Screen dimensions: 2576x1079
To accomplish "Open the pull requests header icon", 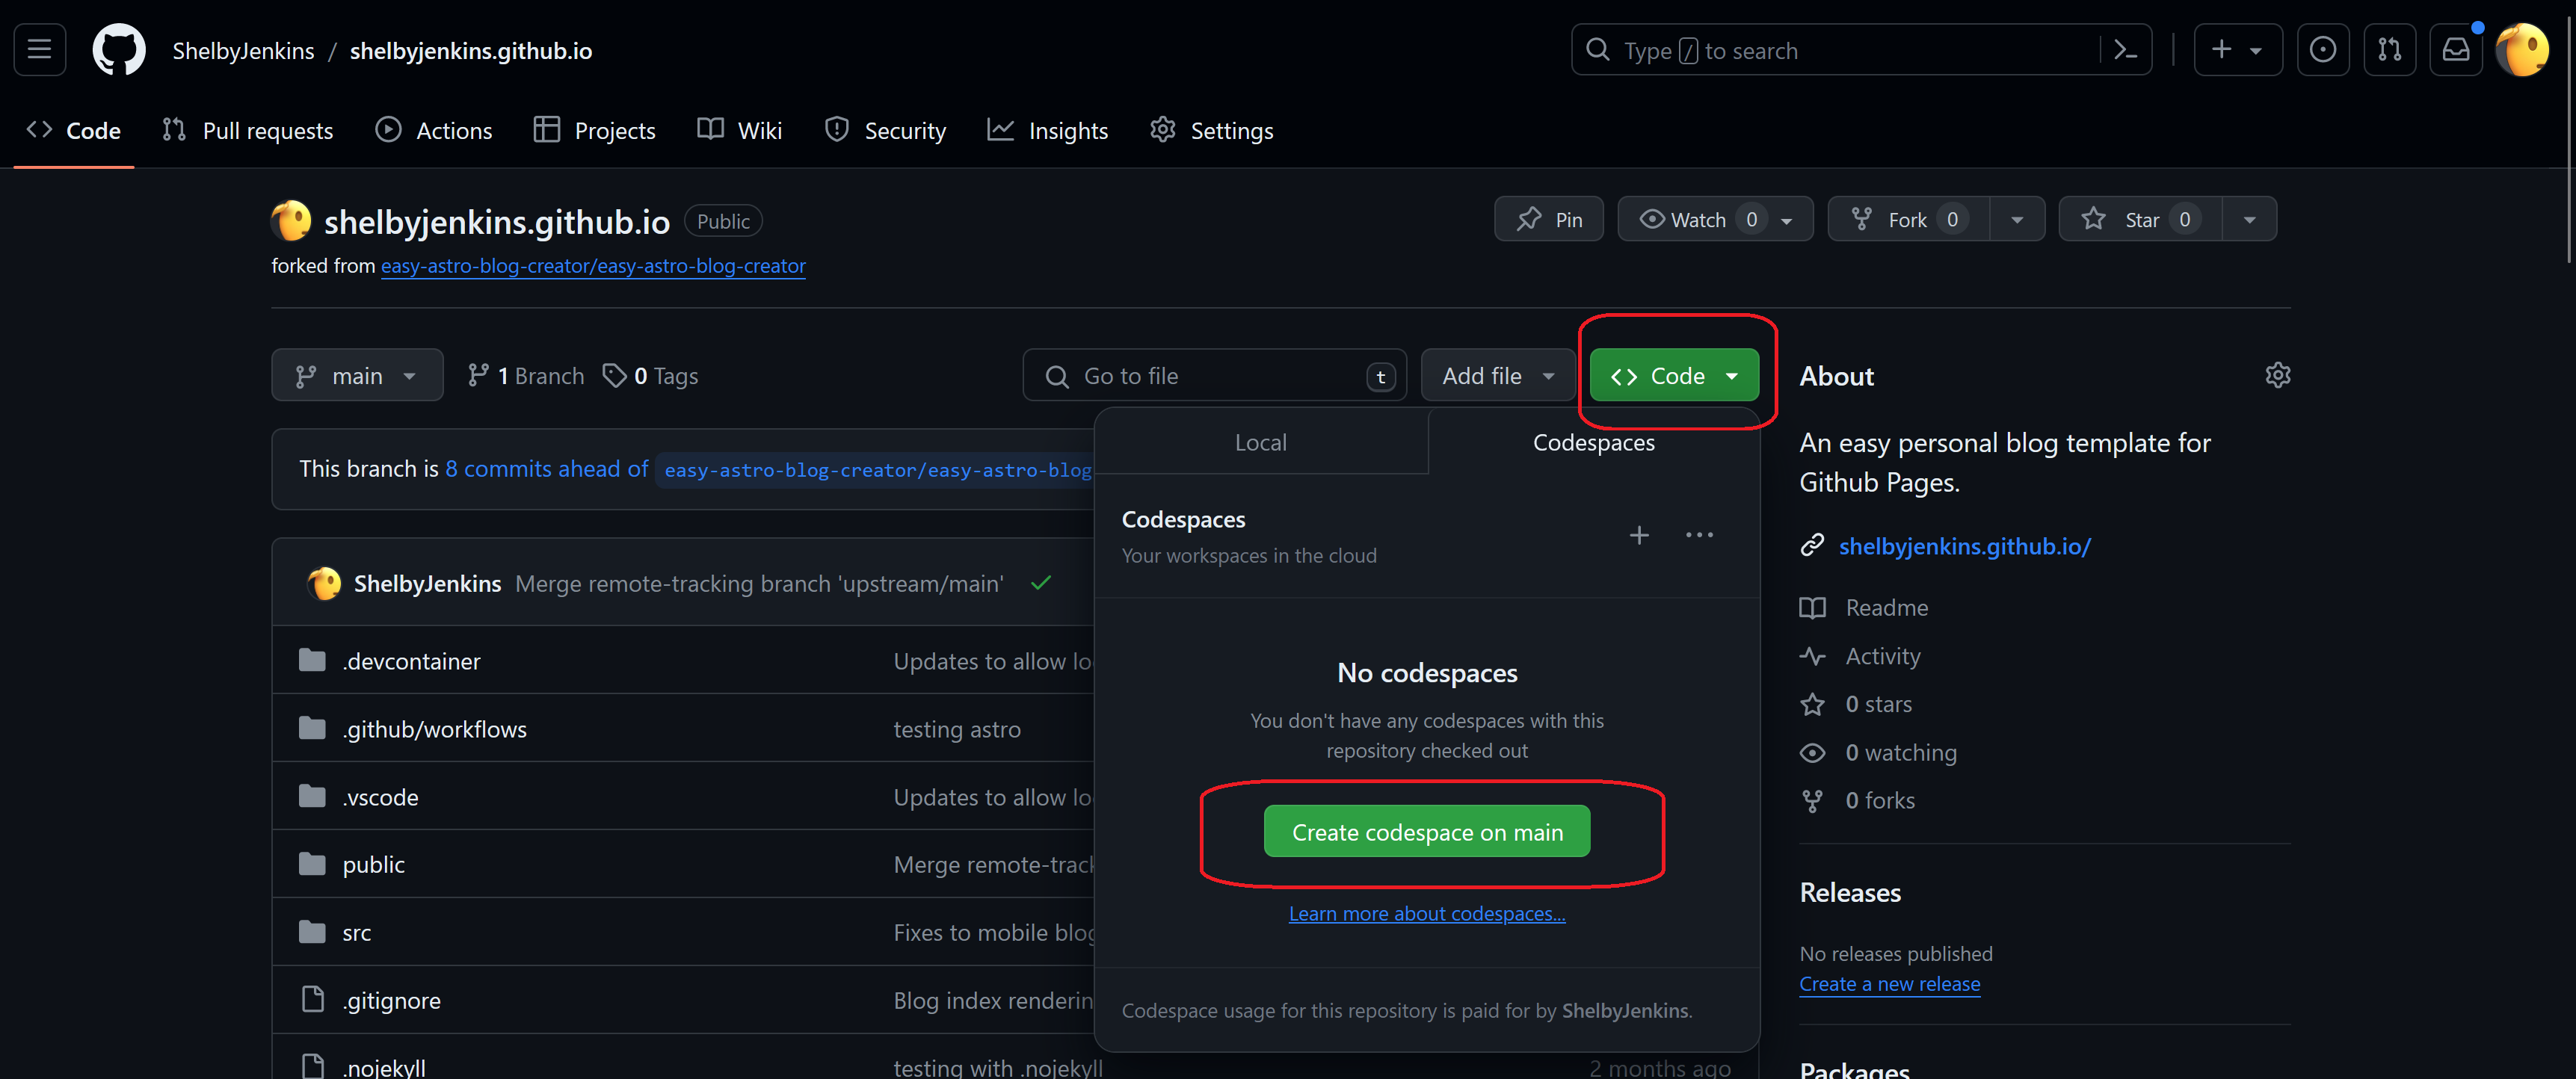I will click(2389, 49).
